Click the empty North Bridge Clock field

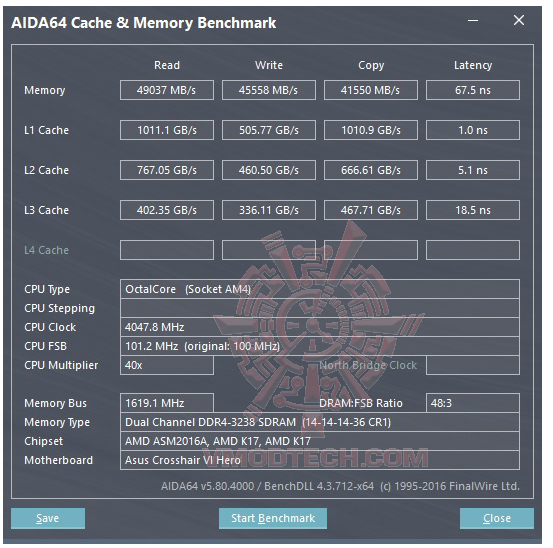click(x=473, y=365)
